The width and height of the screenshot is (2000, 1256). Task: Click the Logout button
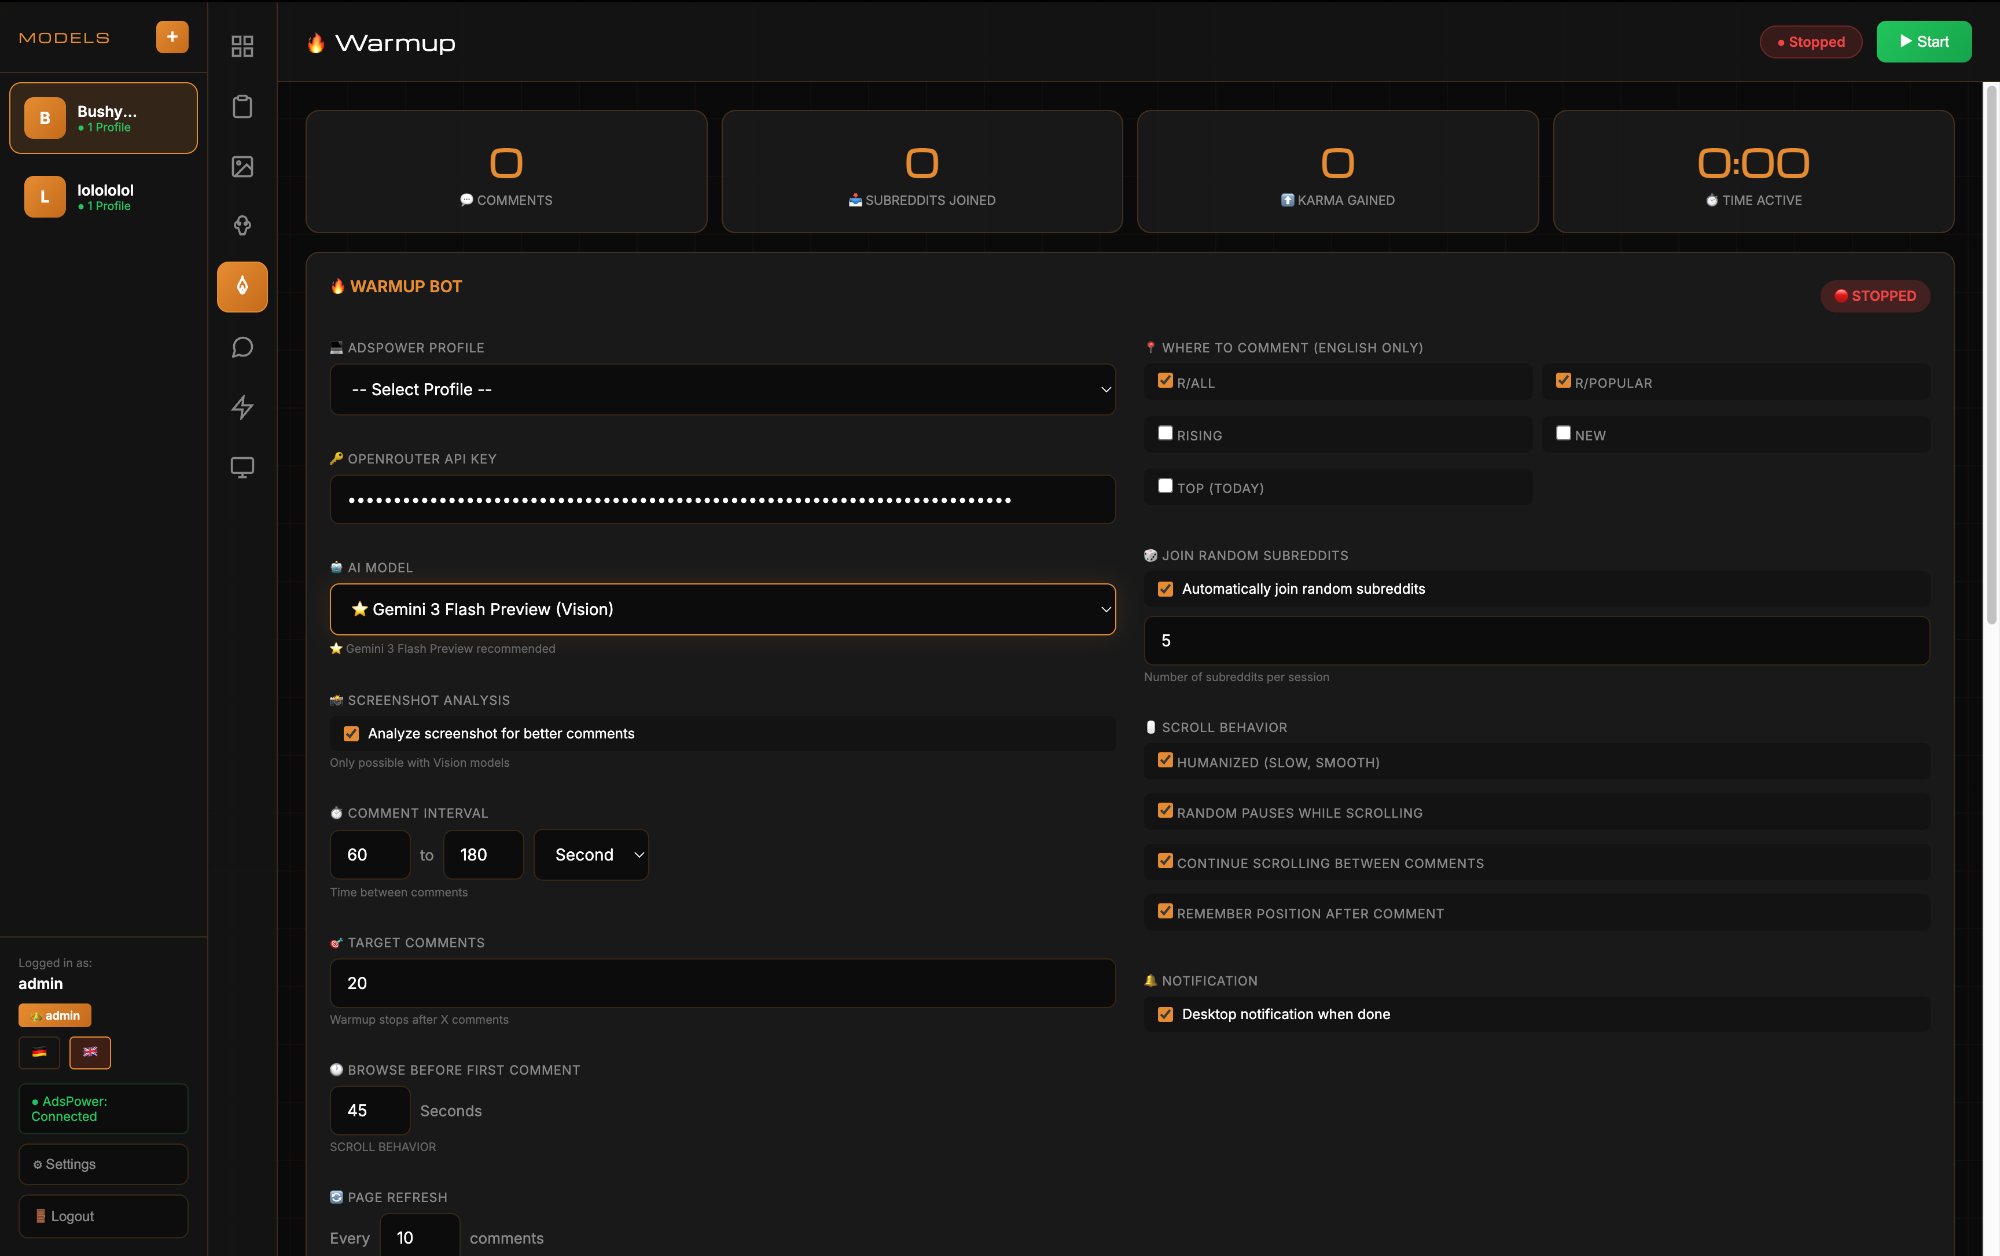103,1216
